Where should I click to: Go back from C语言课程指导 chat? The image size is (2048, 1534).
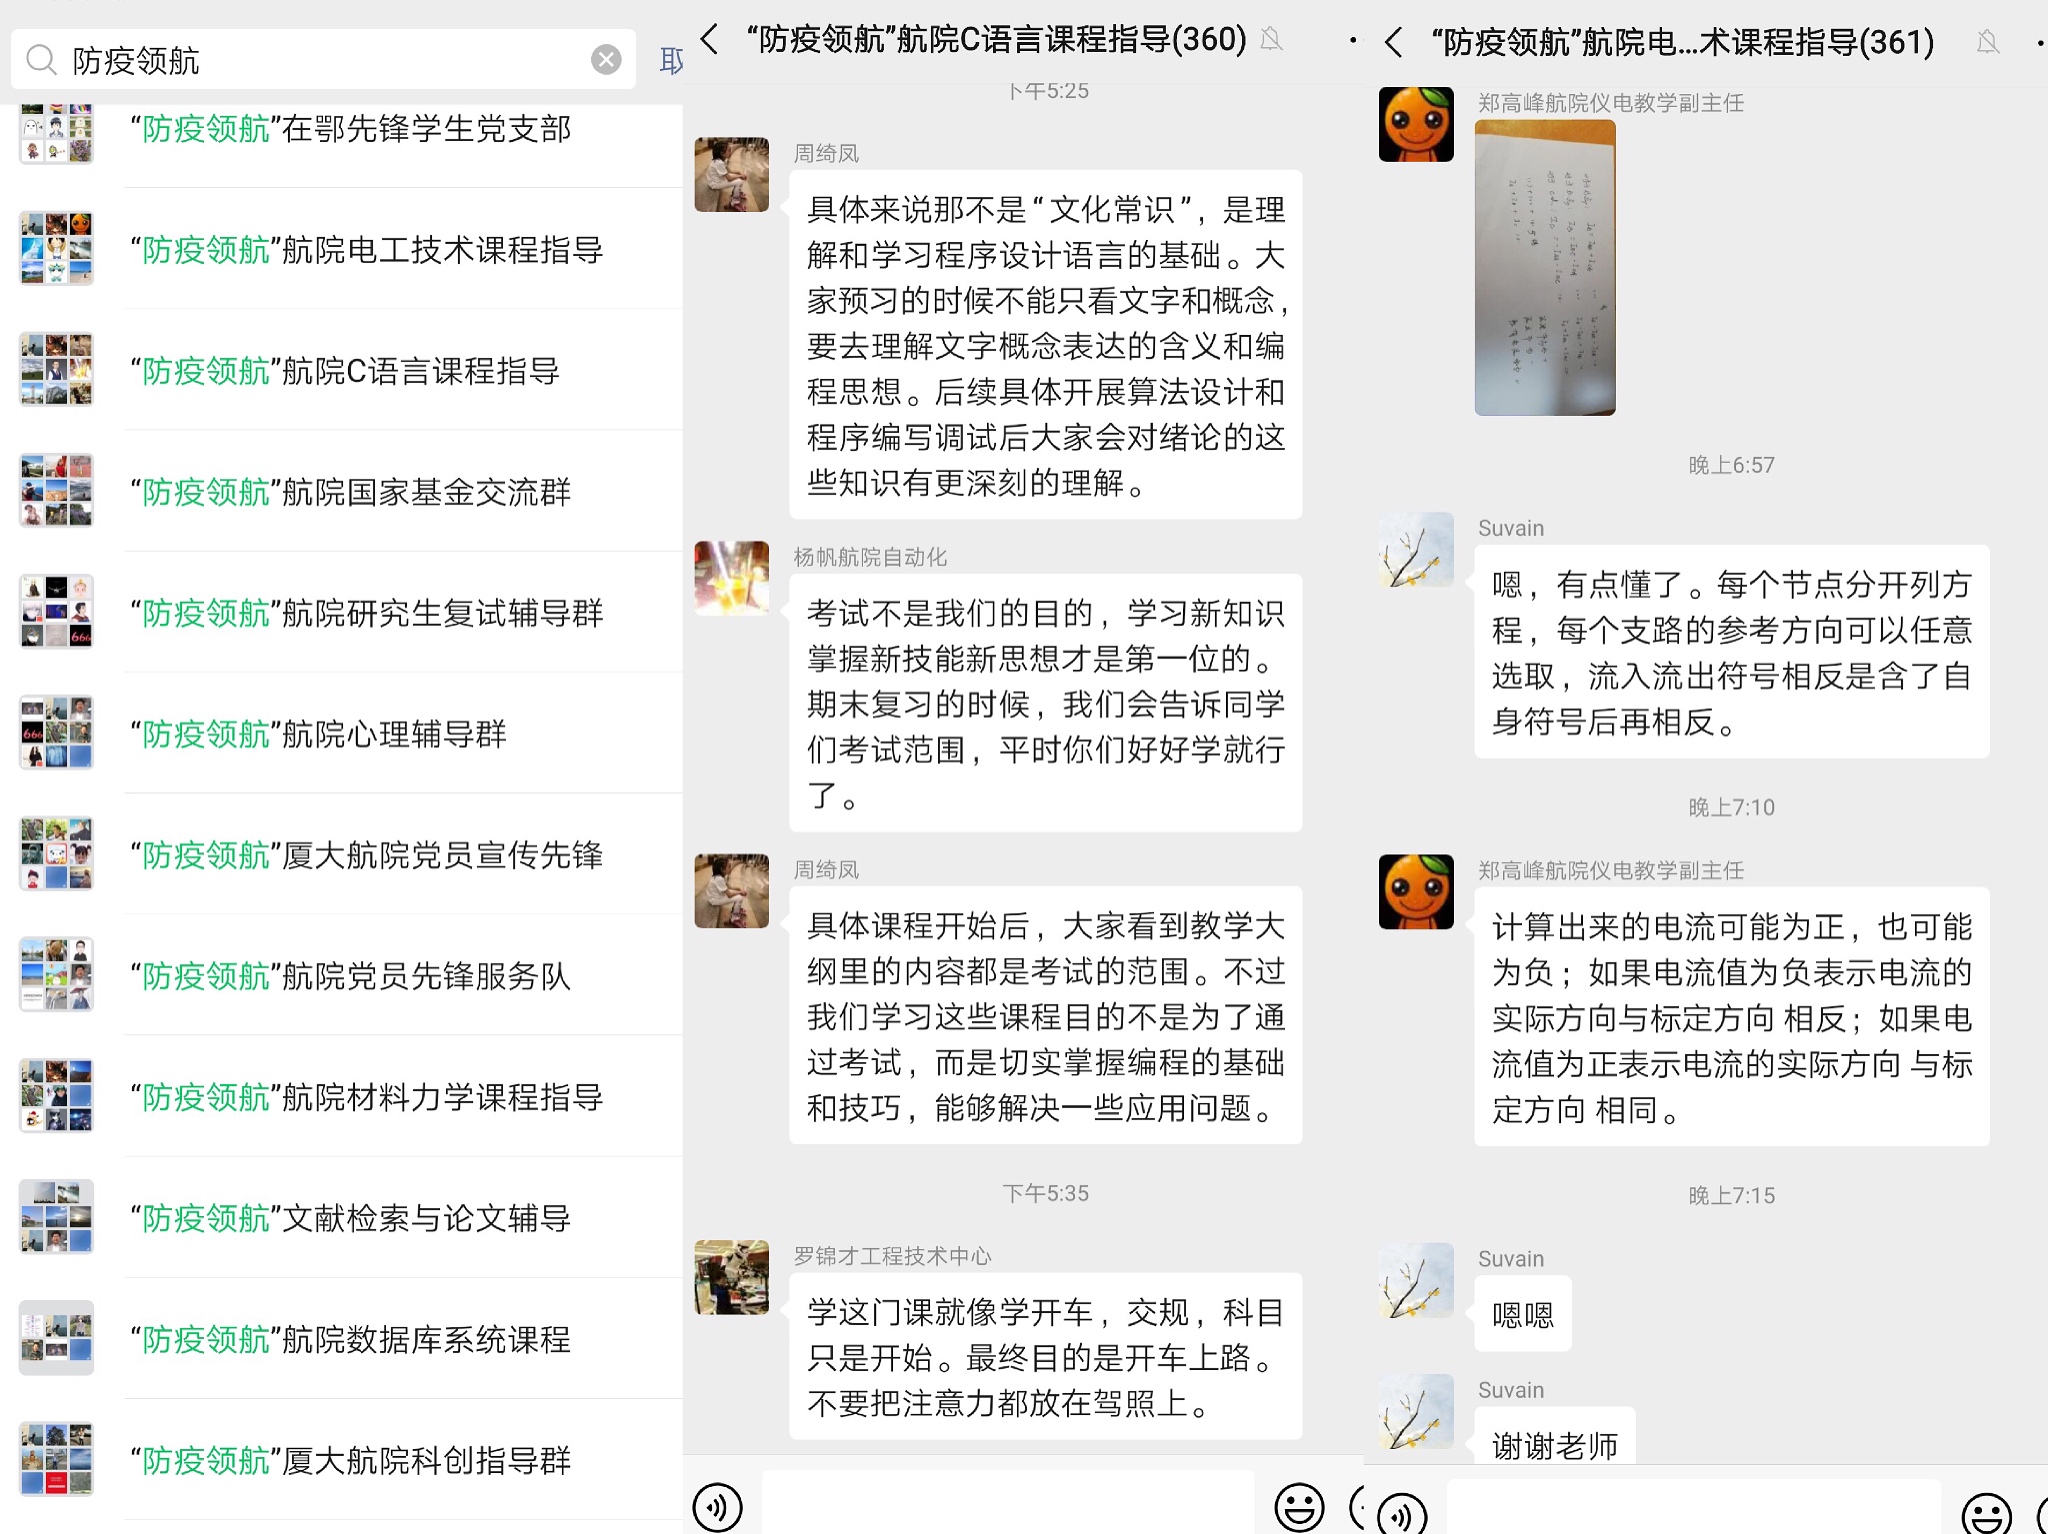[x=710, y=39]
